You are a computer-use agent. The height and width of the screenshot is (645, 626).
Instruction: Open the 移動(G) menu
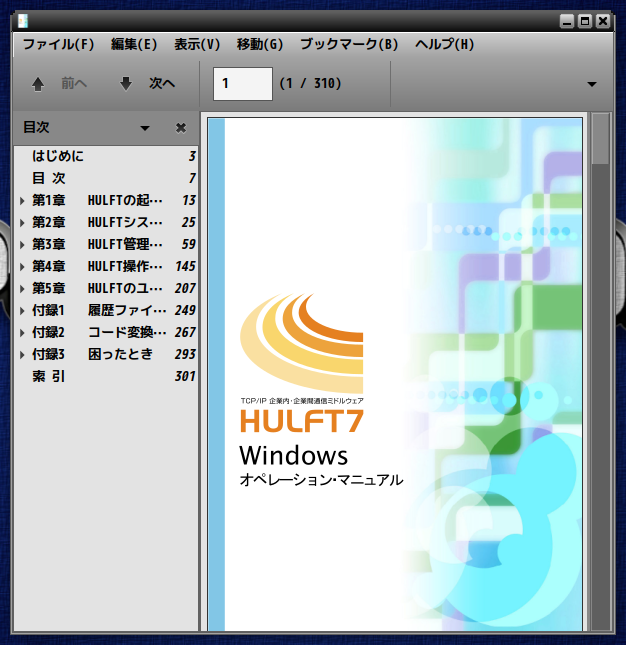[x=260, y=44]
